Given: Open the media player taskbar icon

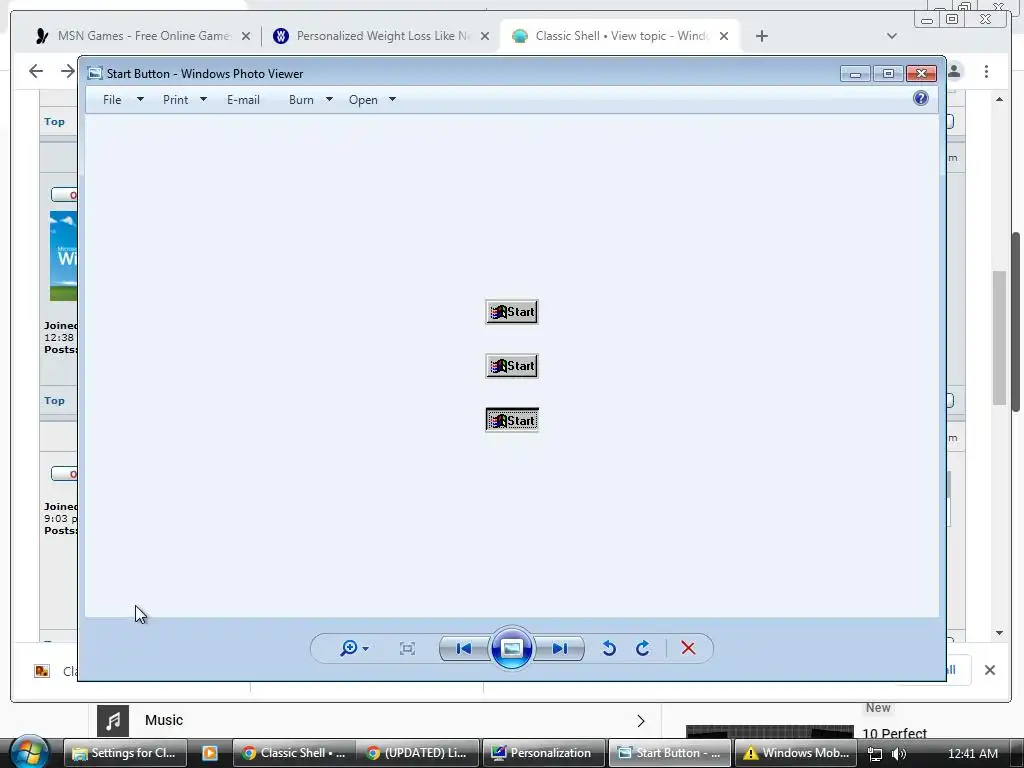Looking at the screenshot, I should (210, 753).
